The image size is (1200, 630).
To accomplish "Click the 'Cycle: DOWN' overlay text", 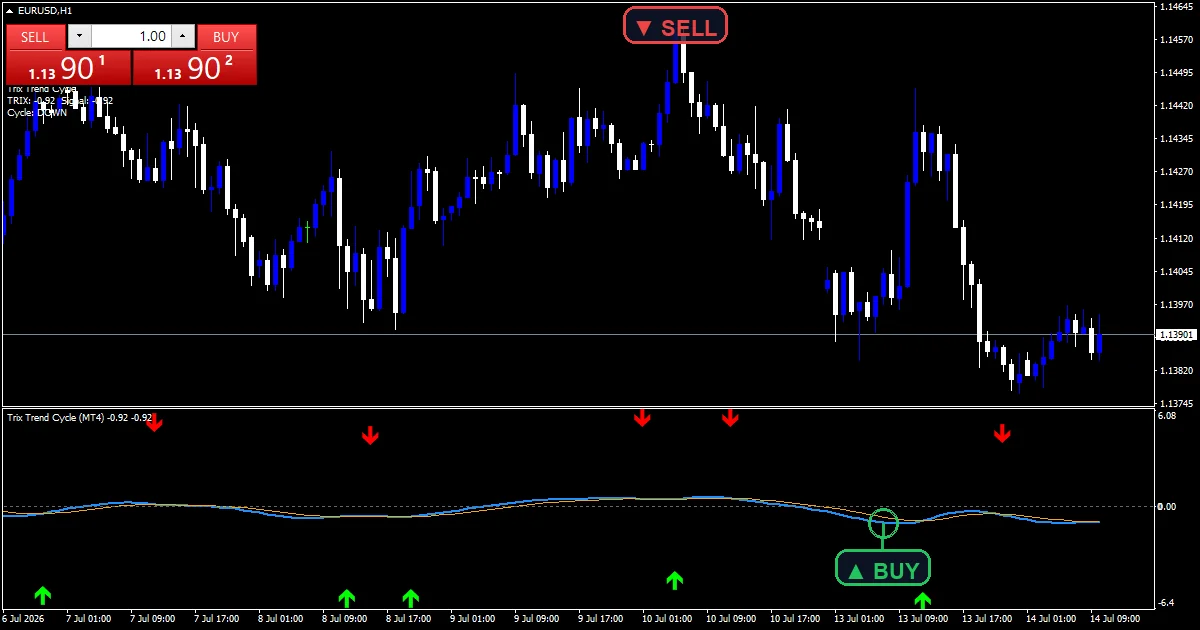I will click(37, 113).
